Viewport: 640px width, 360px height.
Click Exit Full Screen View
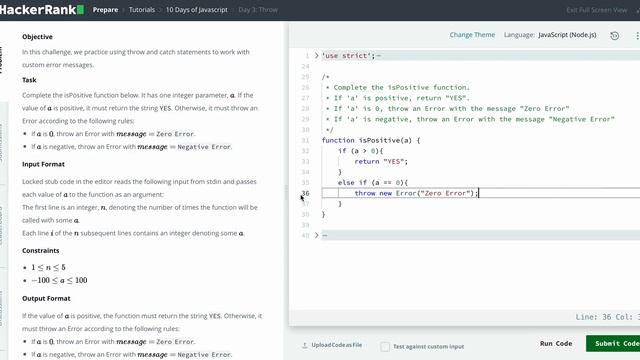pyautogui.click(x=596, y=10)
